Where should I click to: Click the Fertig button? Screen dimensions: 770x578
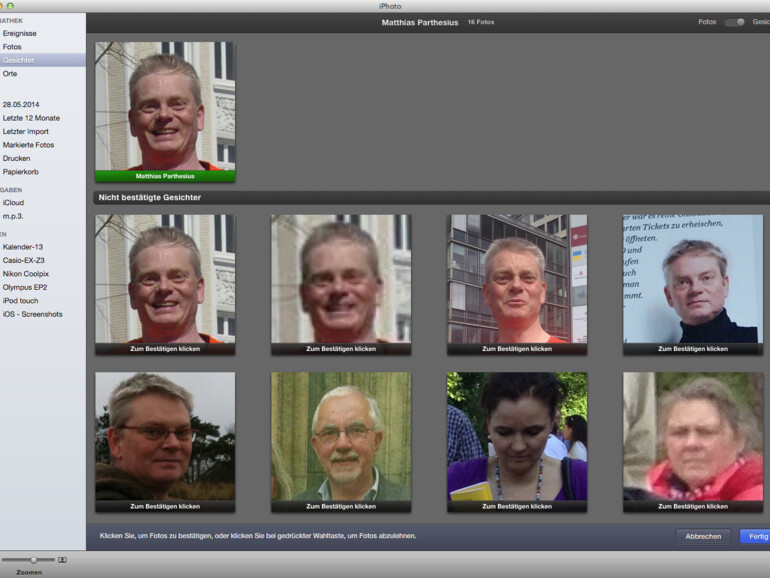pyautogui.click(x=756, y=536)
